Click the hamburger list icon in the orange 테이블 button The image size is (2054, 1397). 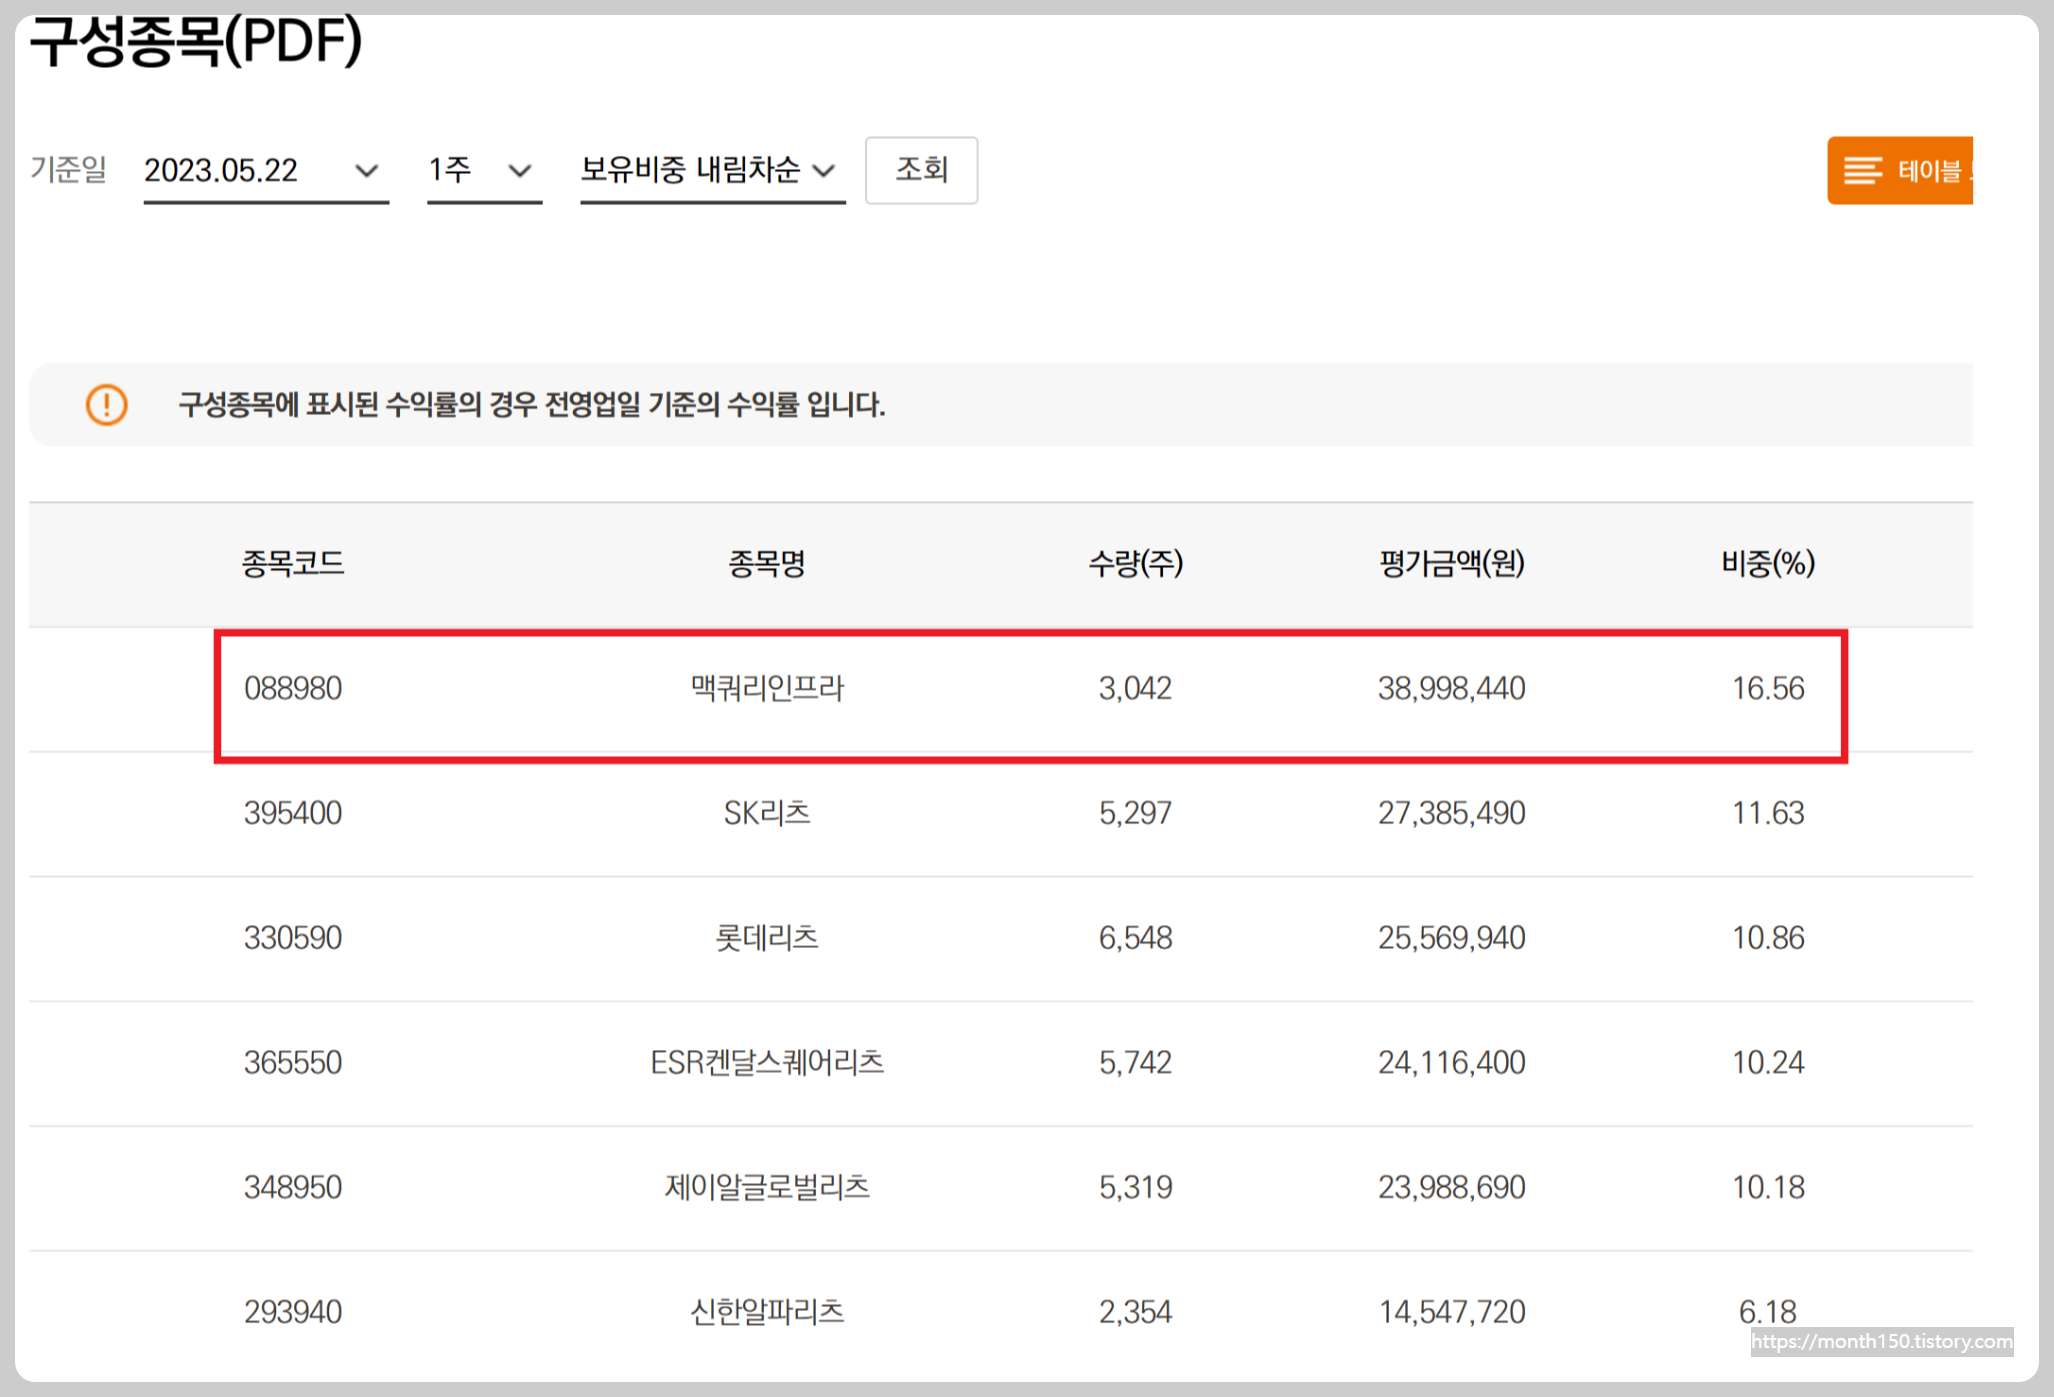click(x=1863, y=170)
